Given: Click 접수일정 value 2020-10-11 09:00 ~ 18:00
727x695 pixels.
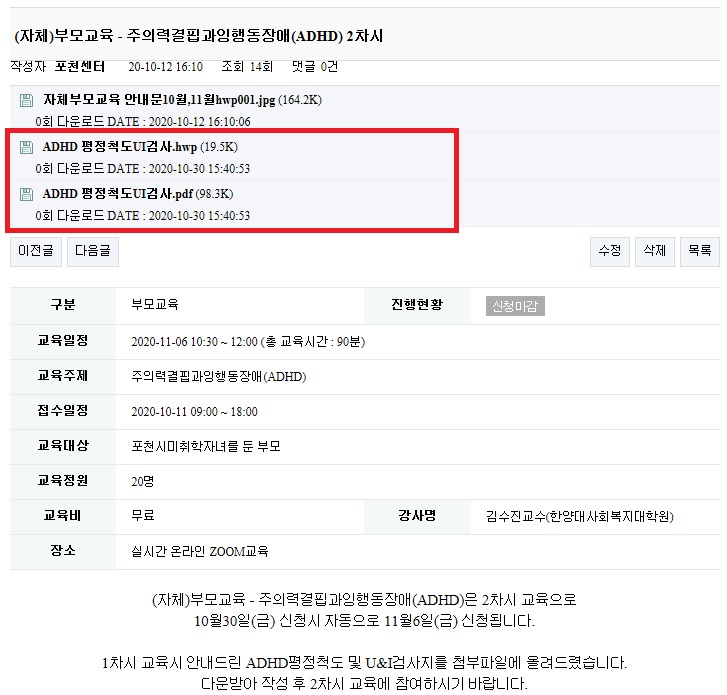Looking at the screenshot, I should (194, 412).
